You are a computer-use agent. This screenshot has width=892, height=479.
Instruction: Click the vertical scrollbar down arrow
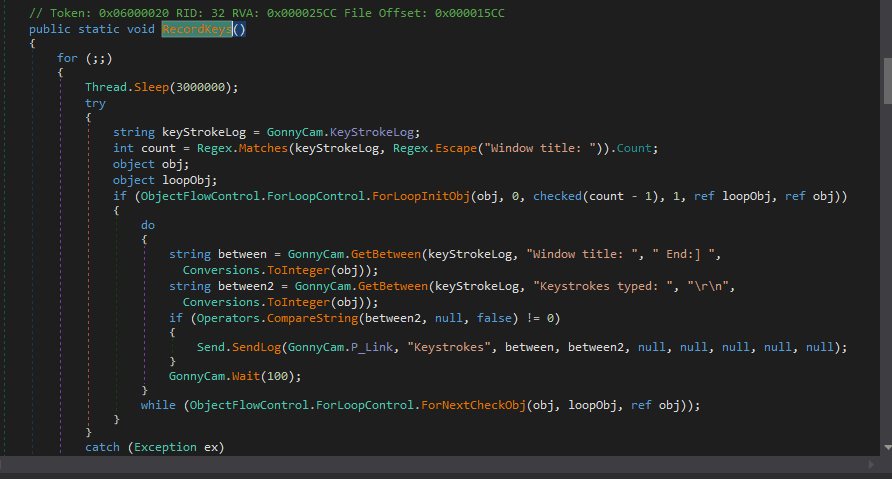[x=887, y=448]
